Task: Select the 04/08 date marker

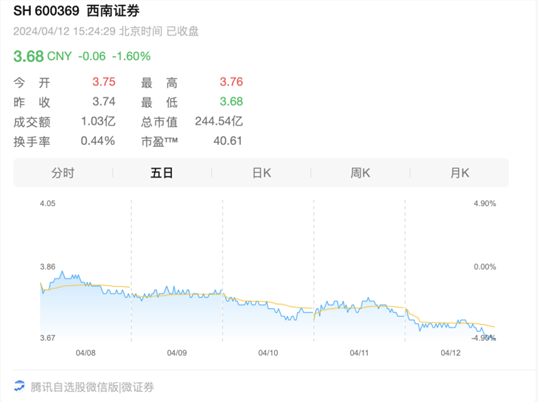Action: click(85, 353)
